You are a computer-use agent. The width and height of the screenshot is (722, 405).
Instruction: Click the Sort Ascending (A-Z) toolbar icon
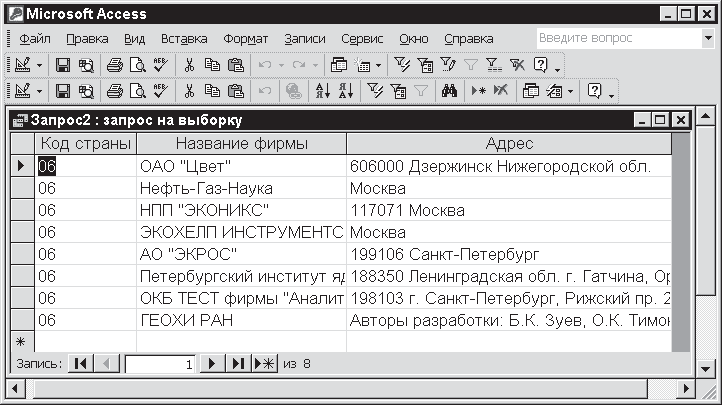click(321, 91)
